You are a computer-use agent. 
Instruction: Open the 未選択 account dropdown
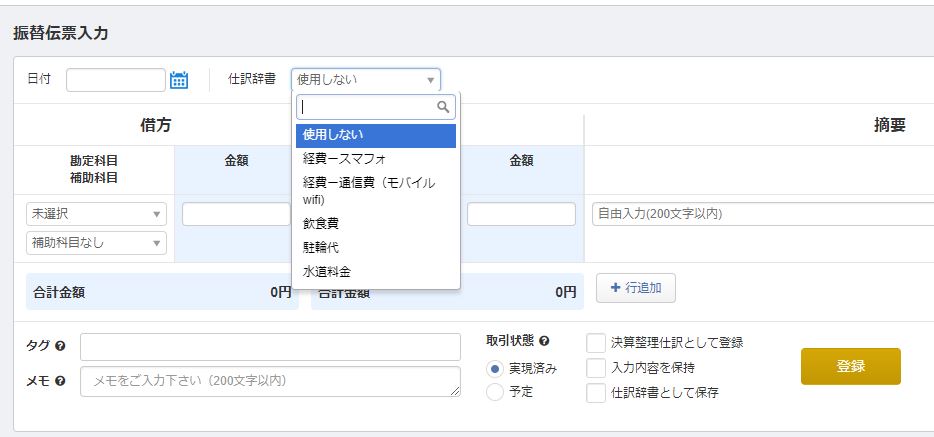pos(96,214)
